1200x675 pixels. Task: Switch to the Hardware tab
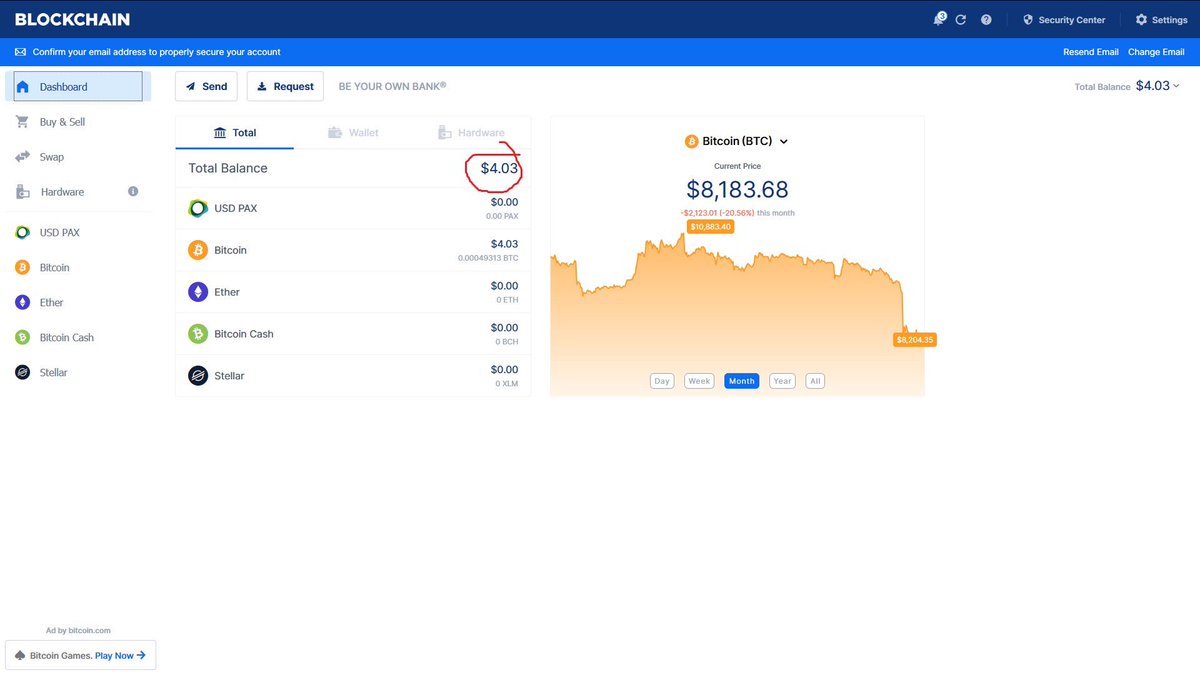click(471, 133)
